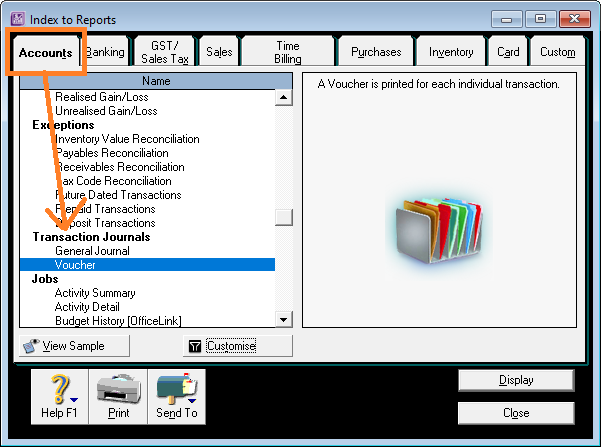This screenshot has width=601, height=447.
Task: Click the Transaction Journals group heading
Action: tap(91, 237)
